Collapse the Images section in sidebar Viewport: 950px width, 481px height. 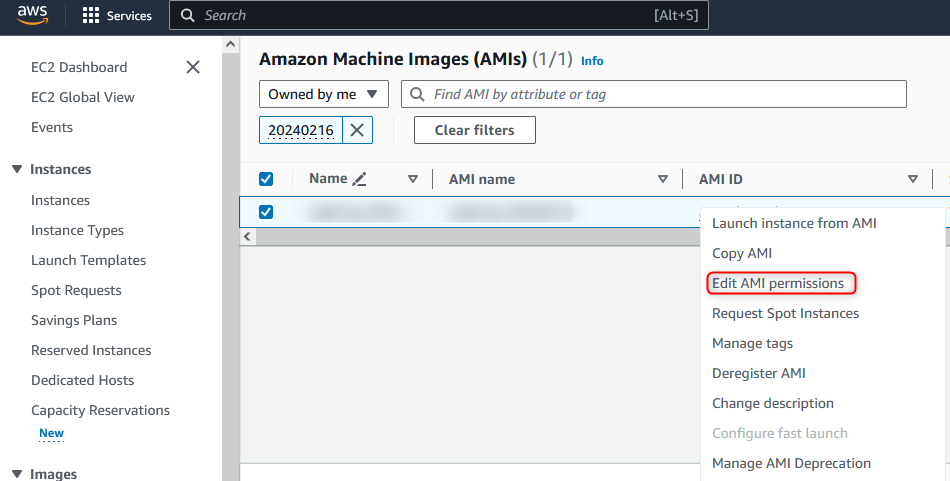17,474
